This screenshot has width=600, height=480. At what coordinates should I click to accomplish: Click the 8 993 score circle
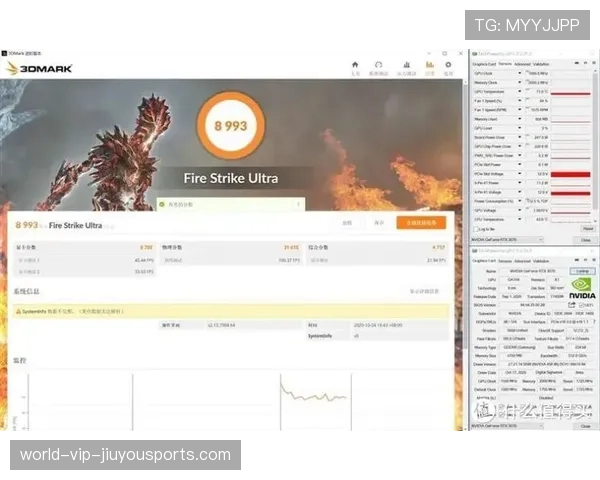pyautogui.click(x=230, y=126)
